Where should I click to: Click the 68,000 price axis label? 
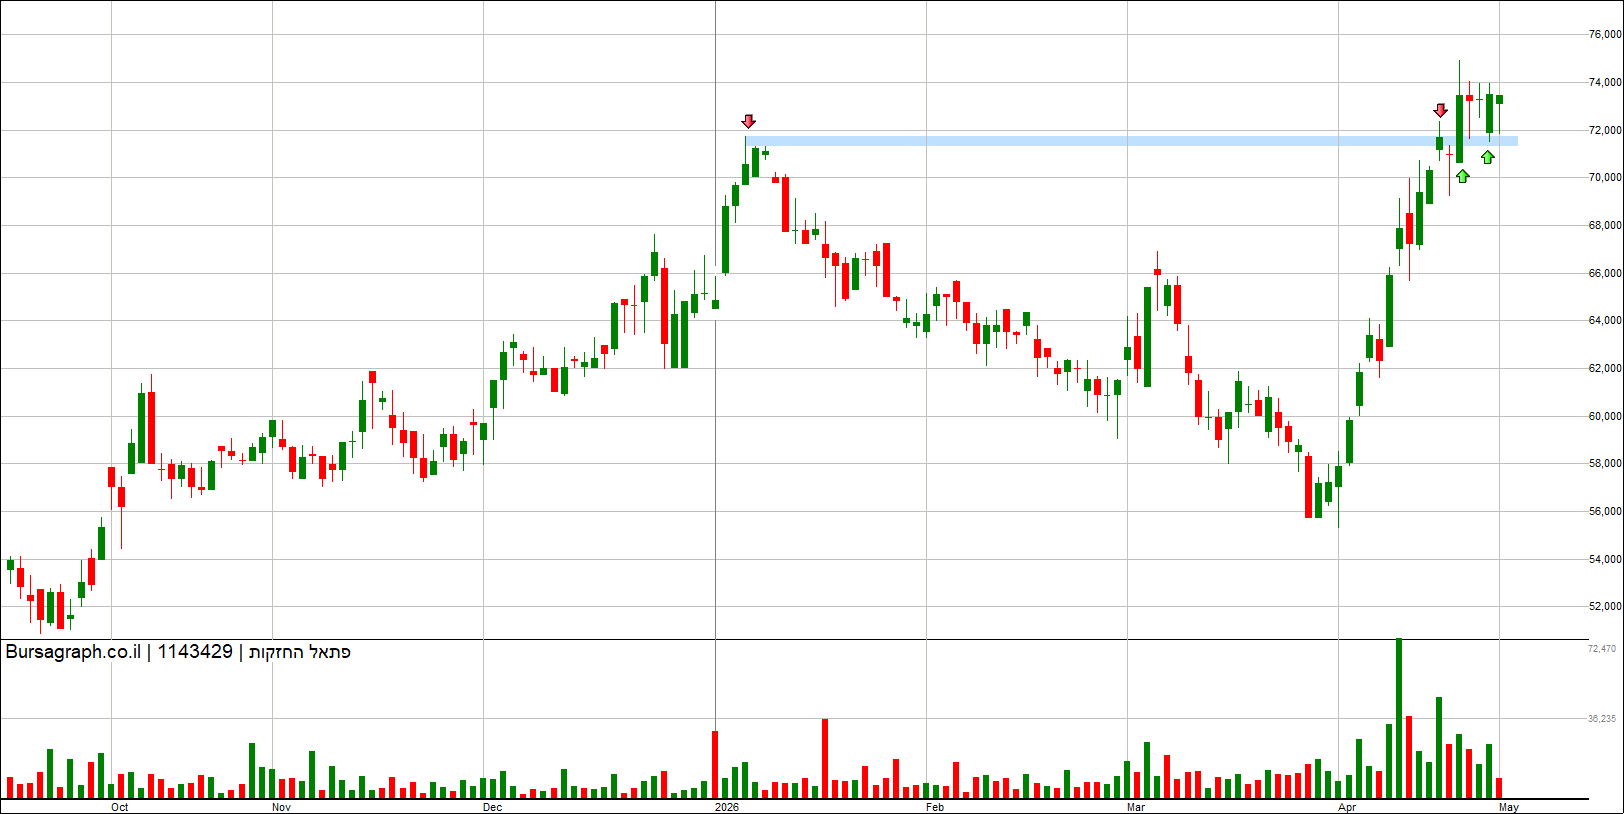(1604, 225)
